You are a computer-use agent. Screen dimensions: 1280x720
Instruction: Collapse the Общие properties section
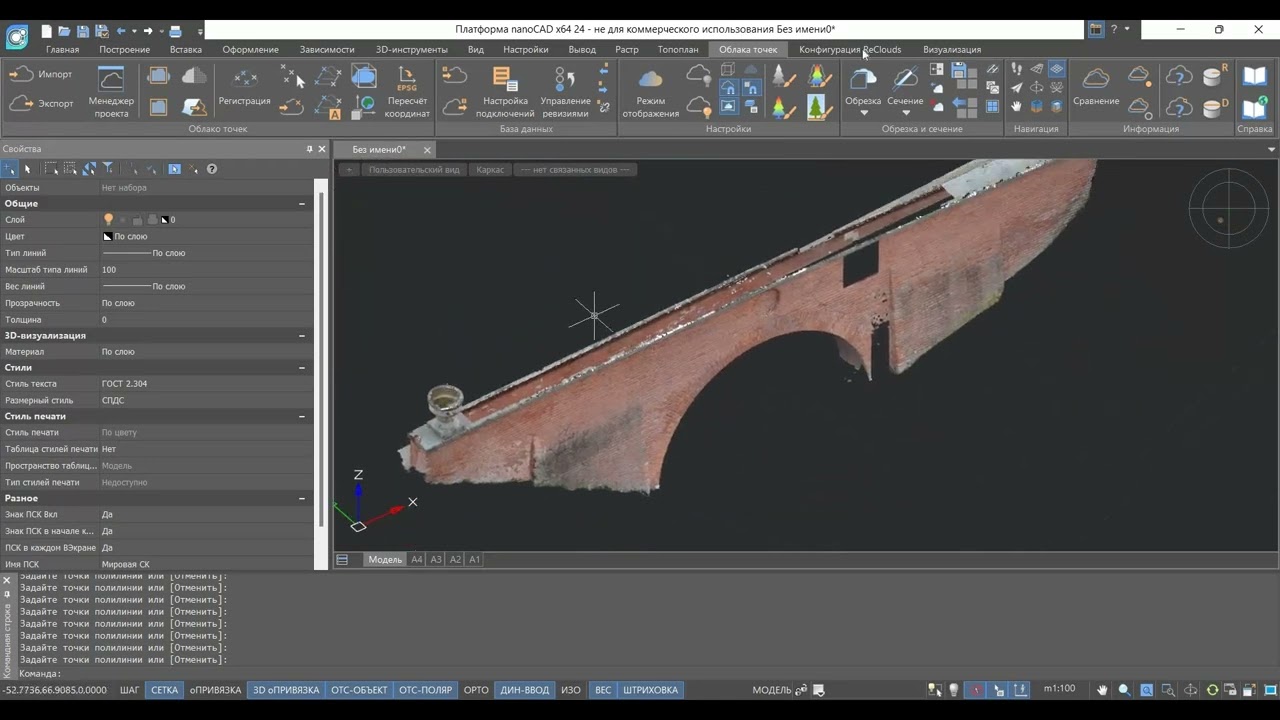tap(302, 204)
